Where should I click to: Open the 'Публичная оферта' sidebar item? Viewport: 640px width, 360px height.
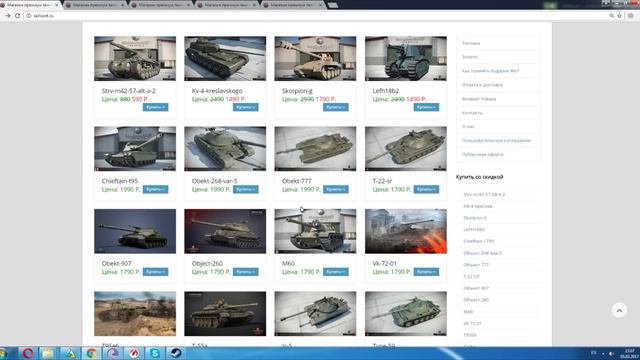pos(498,154)
